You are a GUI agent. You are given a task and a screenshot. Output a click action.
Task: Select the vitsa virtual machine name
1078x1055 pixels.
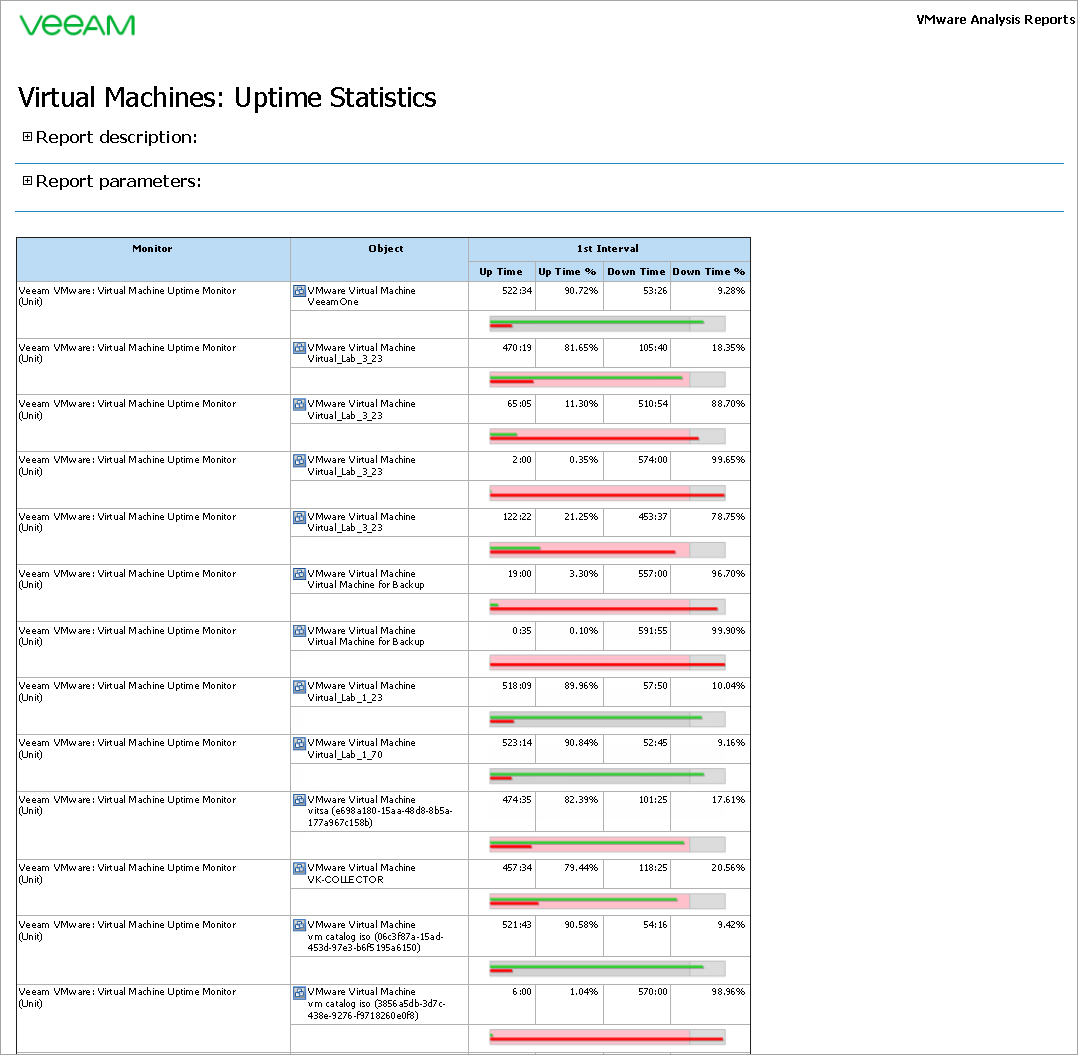pos(380,817)
